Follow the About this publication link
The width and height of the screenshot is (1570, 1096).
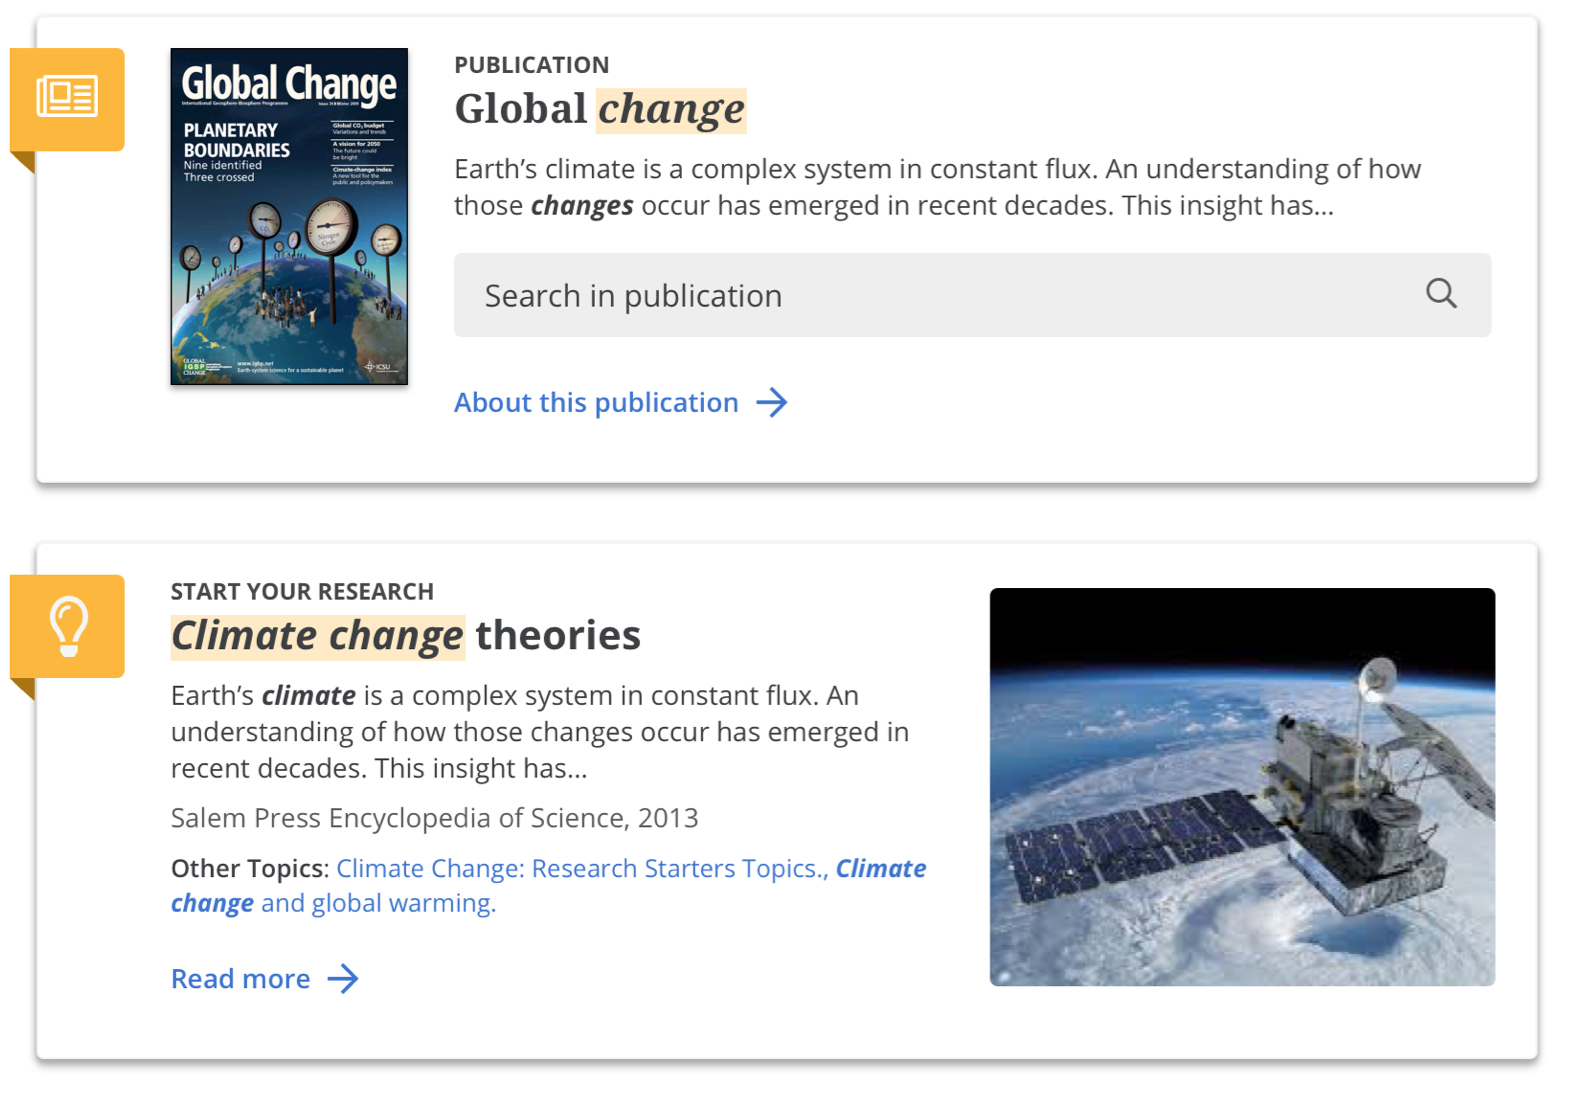click(596, 403)
